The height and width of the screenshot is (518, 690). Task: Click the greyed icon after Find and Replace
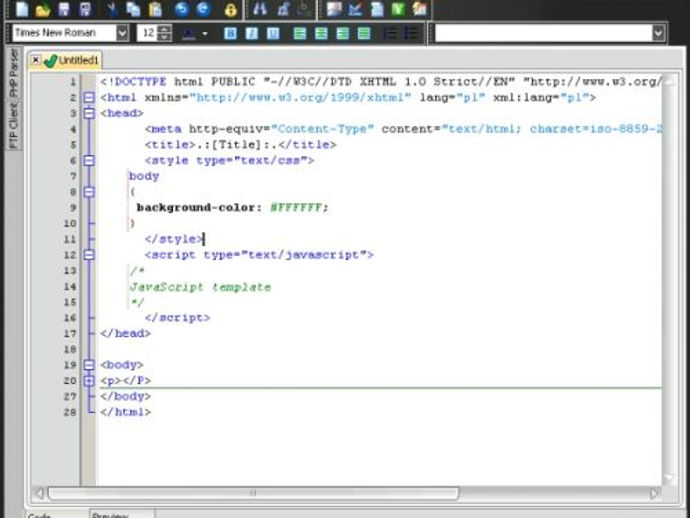(304, 9)
